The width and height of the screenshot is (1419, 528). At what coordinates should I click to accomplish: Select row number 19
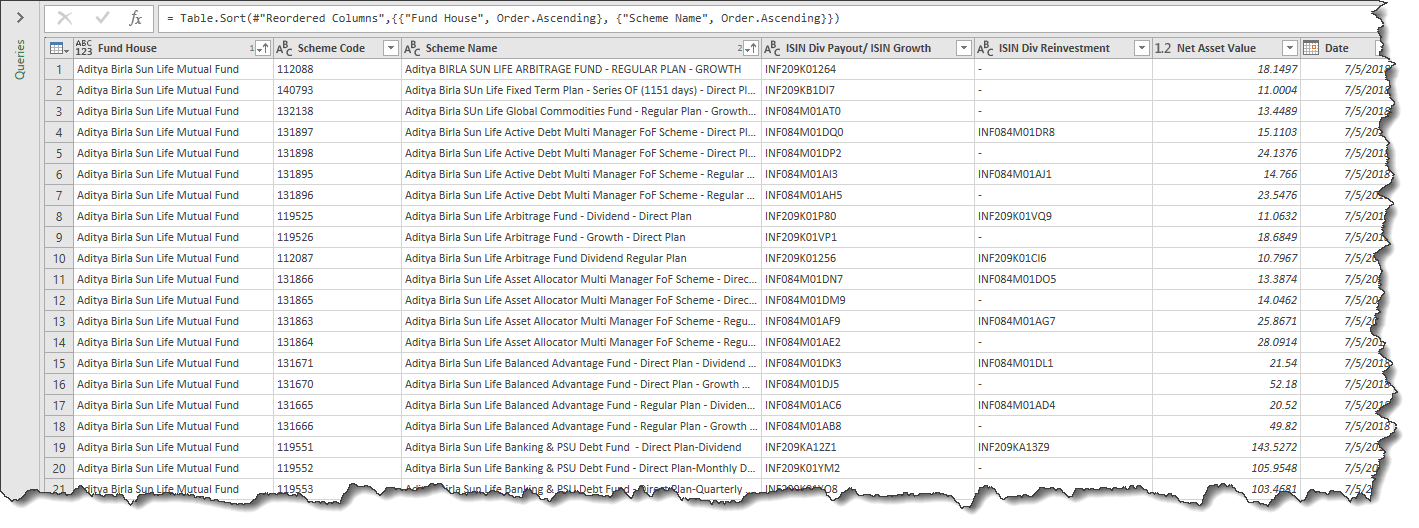point(59,447)
